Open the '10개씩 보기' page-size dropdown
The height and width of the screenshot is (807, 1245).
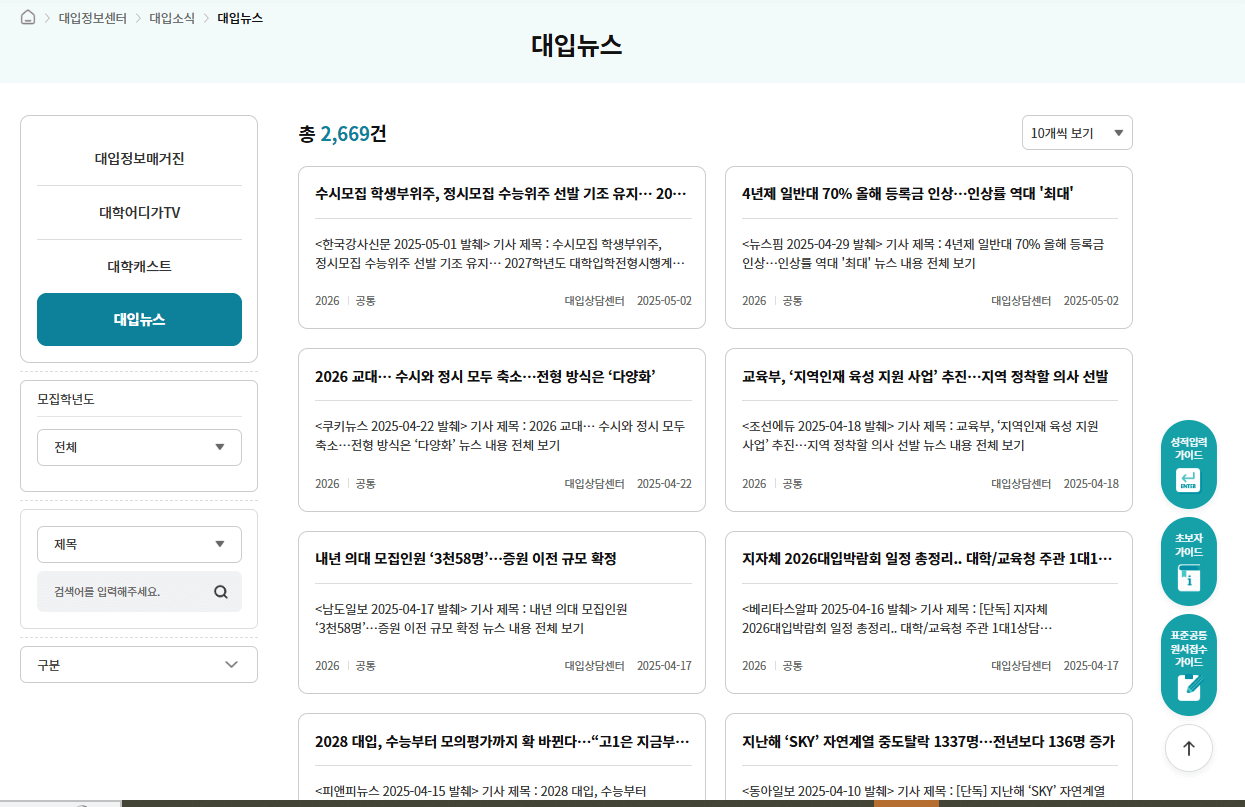[1077, 132]
